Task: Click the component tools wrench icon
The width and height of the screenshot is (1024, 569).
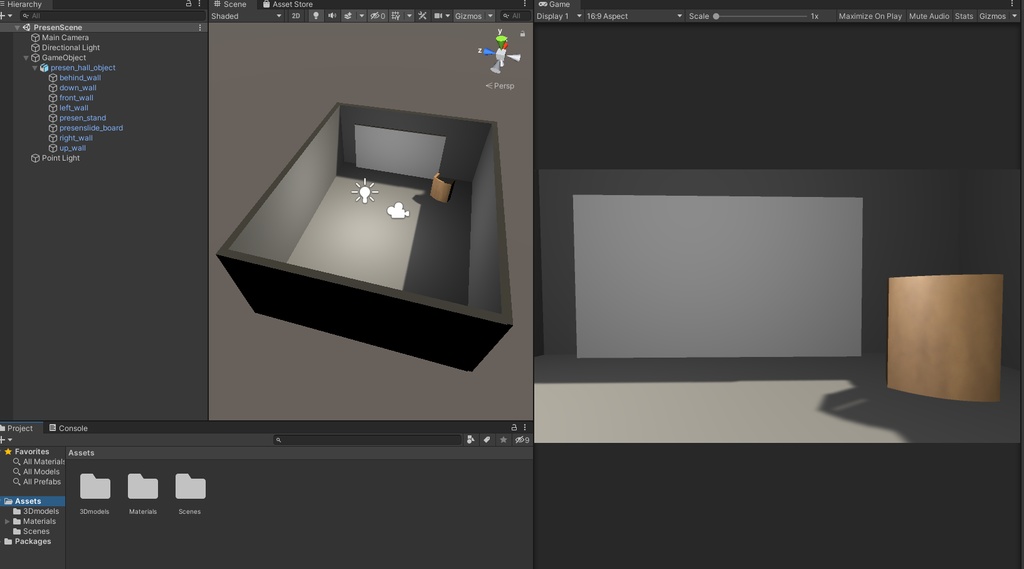Action: coord(422,16)
